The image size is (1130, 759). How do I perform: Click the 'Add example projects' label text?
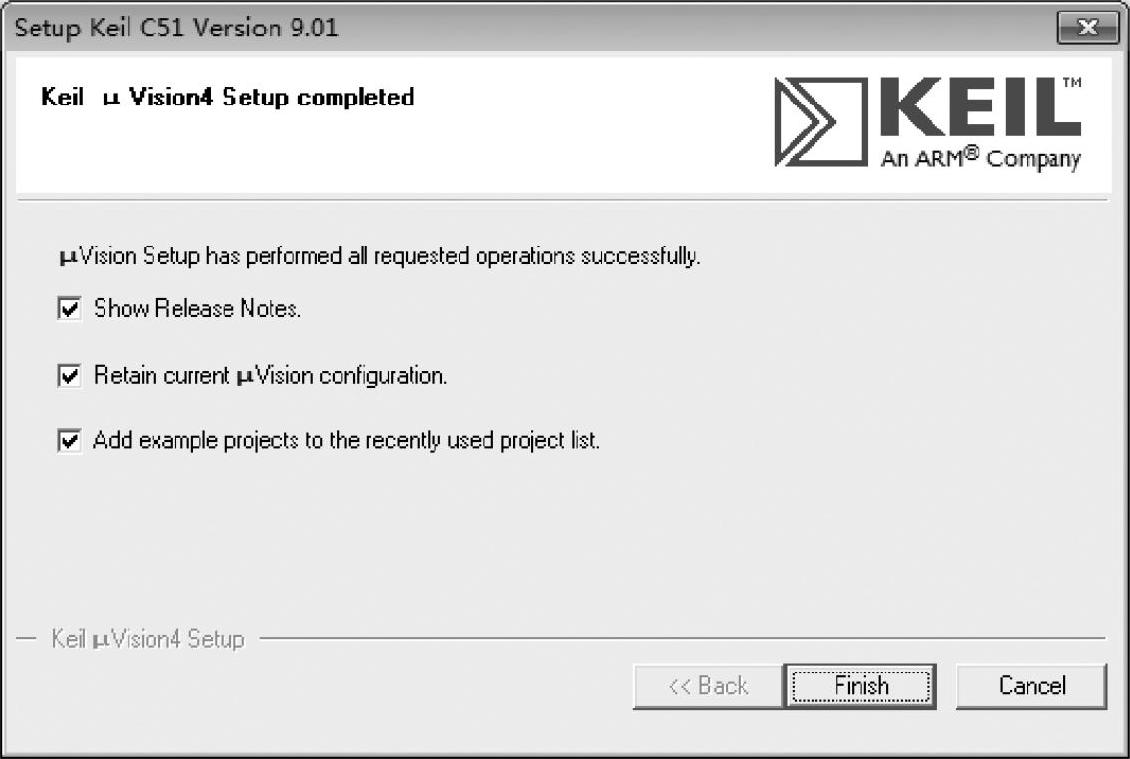pos(346,441)
